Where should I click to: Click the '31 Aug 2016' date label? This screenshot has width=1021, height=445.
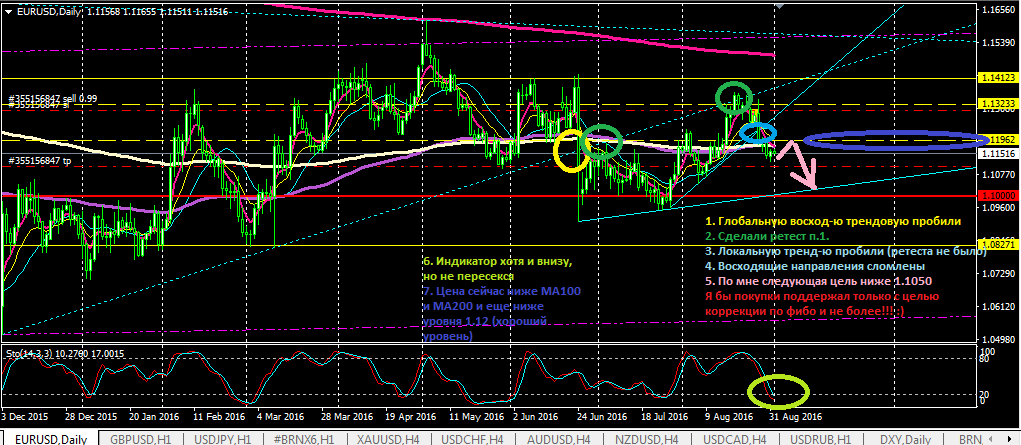798,416
